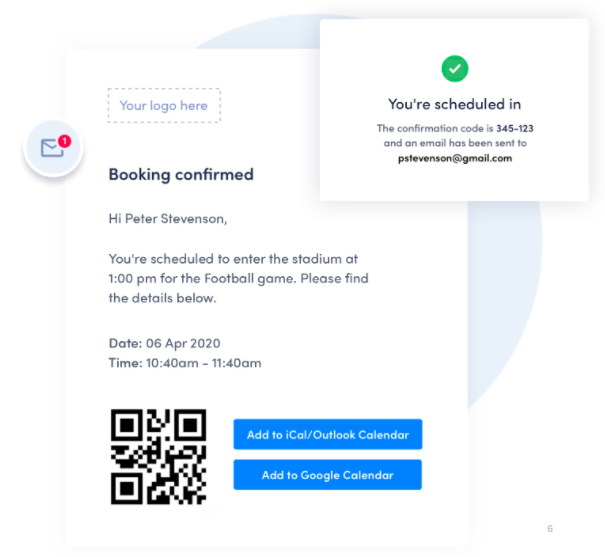Click the top-right QR code finder square
605x557 pixels.
[x=191, y=425]
